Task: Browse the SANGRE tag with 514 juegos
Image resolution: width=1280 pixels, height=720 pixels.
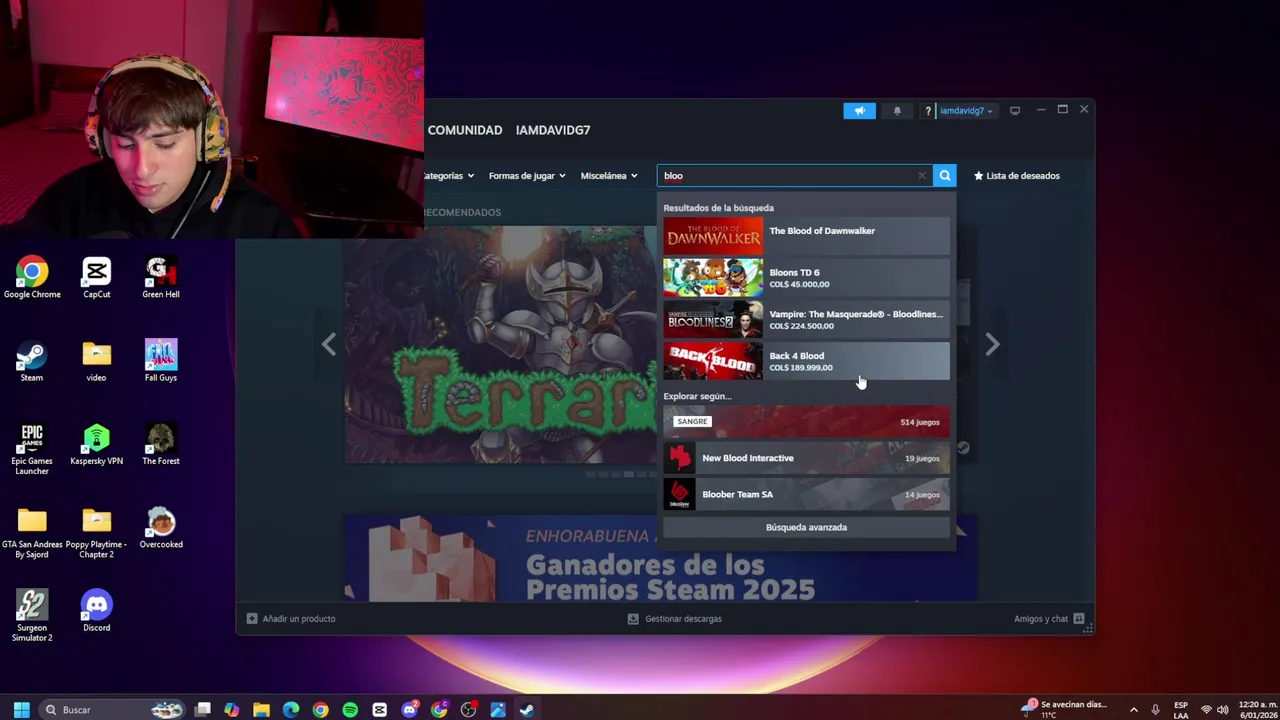Action: 806,422
